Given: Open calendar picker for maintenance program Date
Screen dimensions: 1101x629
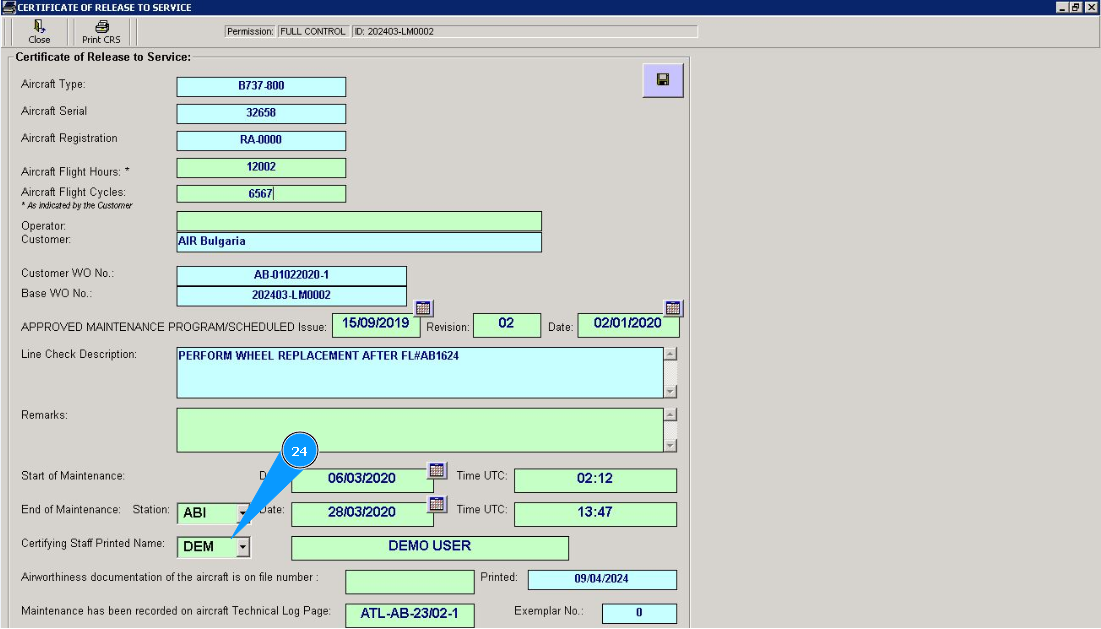Looking at the screenshot, I should point(673,308).
